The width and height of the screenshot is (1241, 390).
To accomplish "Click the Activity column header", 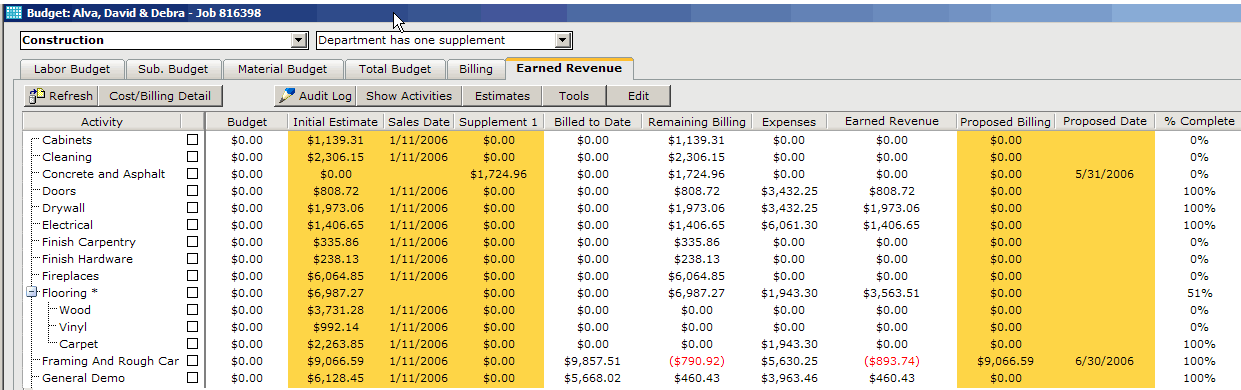I will (x=102, y=121).
